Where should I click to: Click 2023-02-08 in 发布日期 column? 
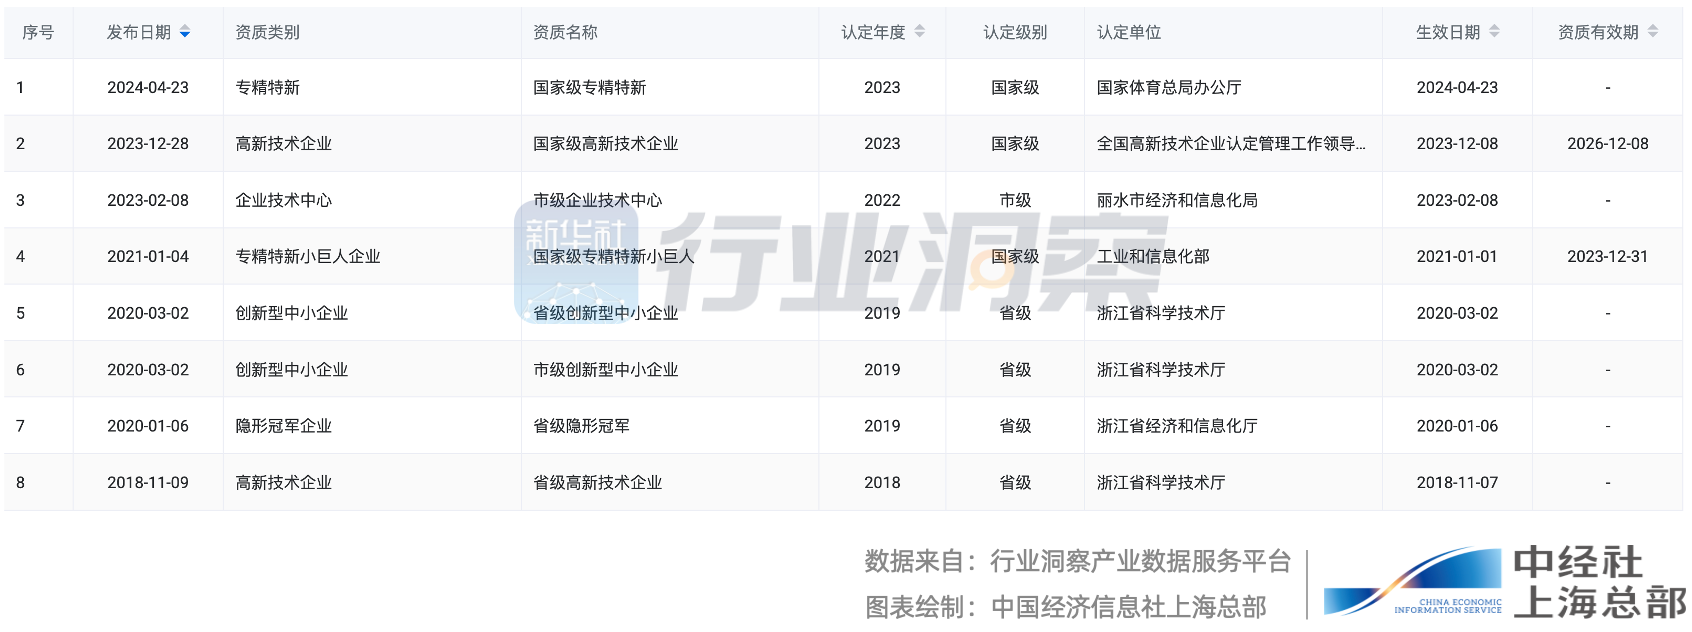(x=148, y=200)
